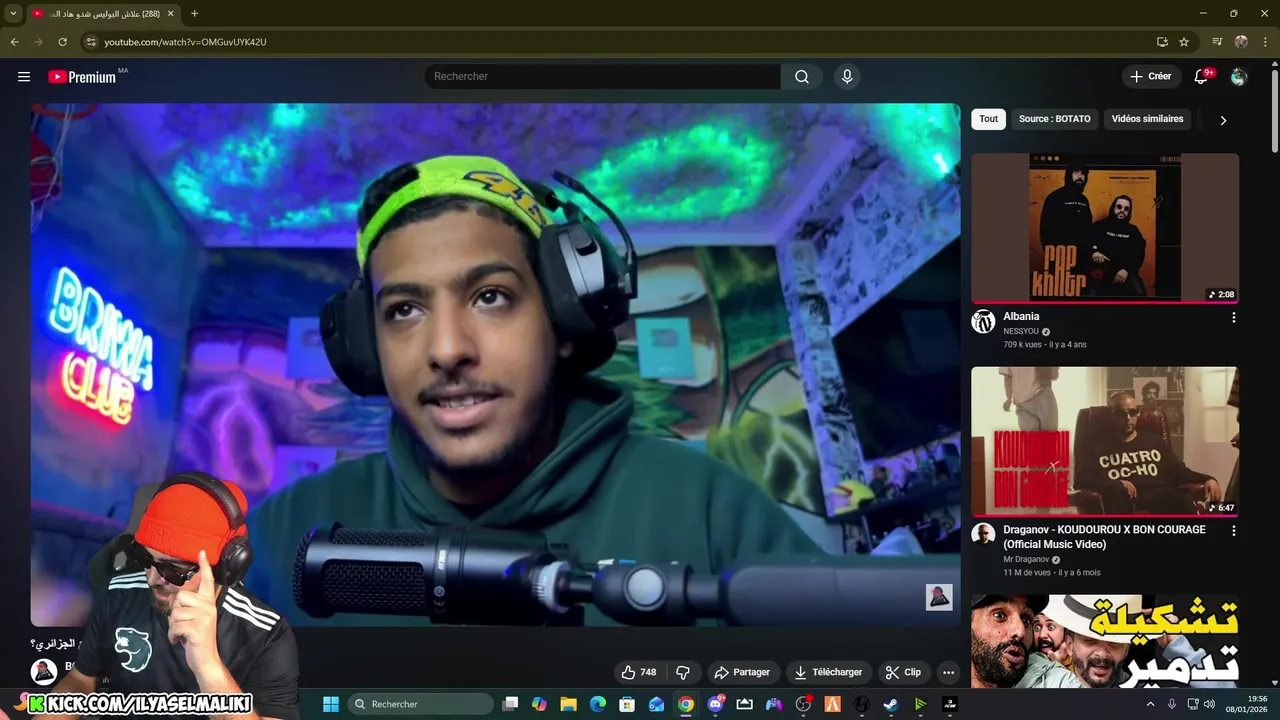Open the YouTube account avatar menu

point(1239,77)
